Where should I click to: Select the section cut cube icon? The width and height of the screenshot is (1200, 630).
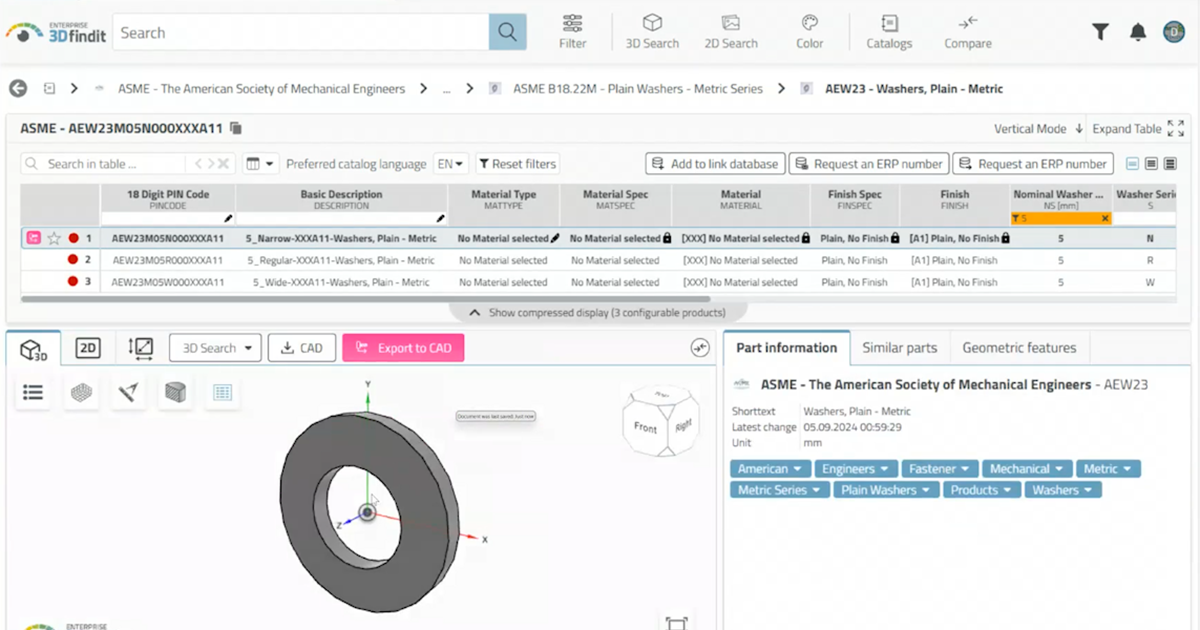click(175, 393)
